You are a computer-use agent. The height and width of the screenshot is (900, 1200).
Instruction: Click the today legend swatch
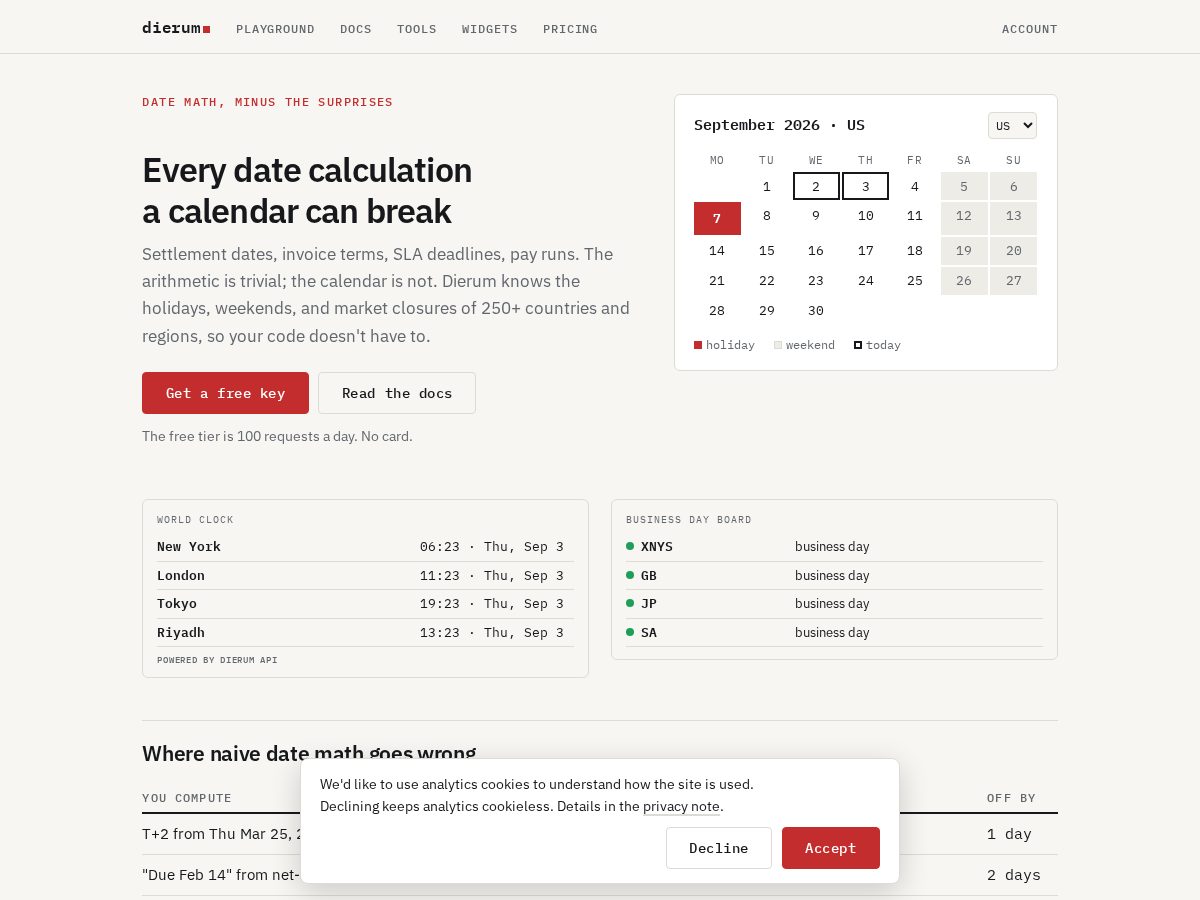[858, 345]
